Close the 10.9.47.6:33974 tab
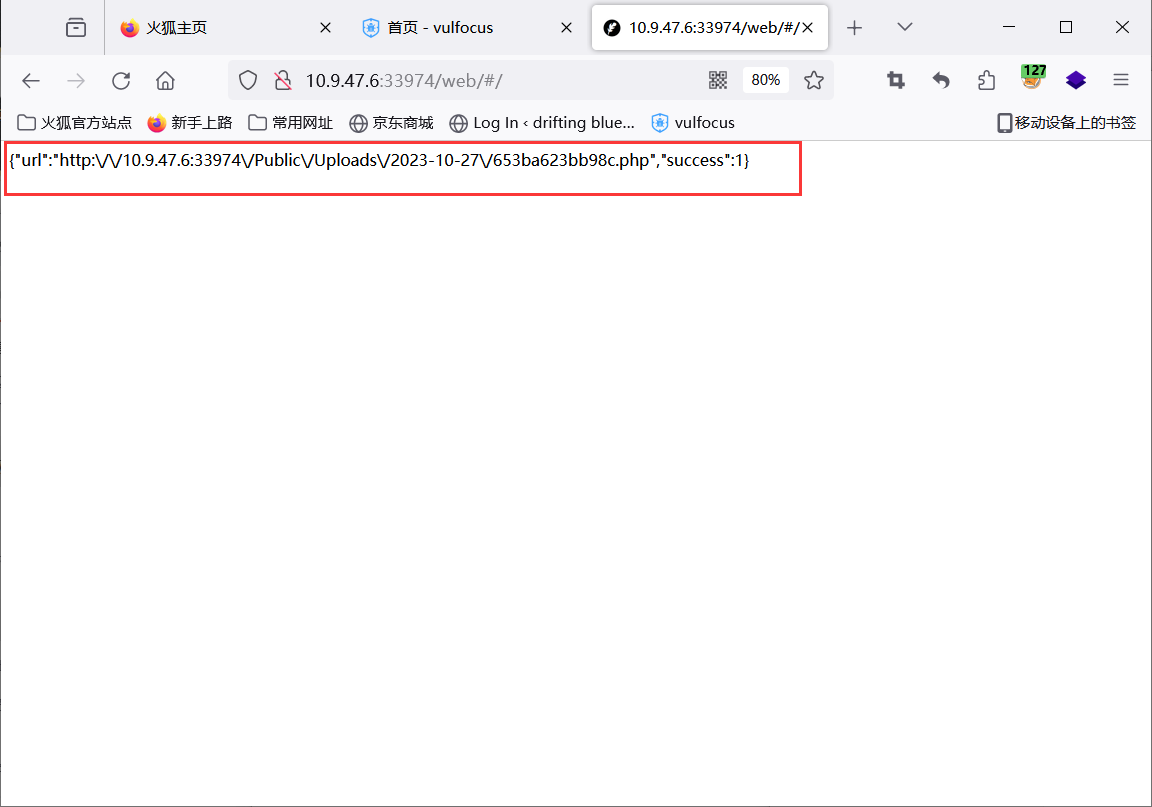This screenshot has height=807, width=1152. [807, 28]
